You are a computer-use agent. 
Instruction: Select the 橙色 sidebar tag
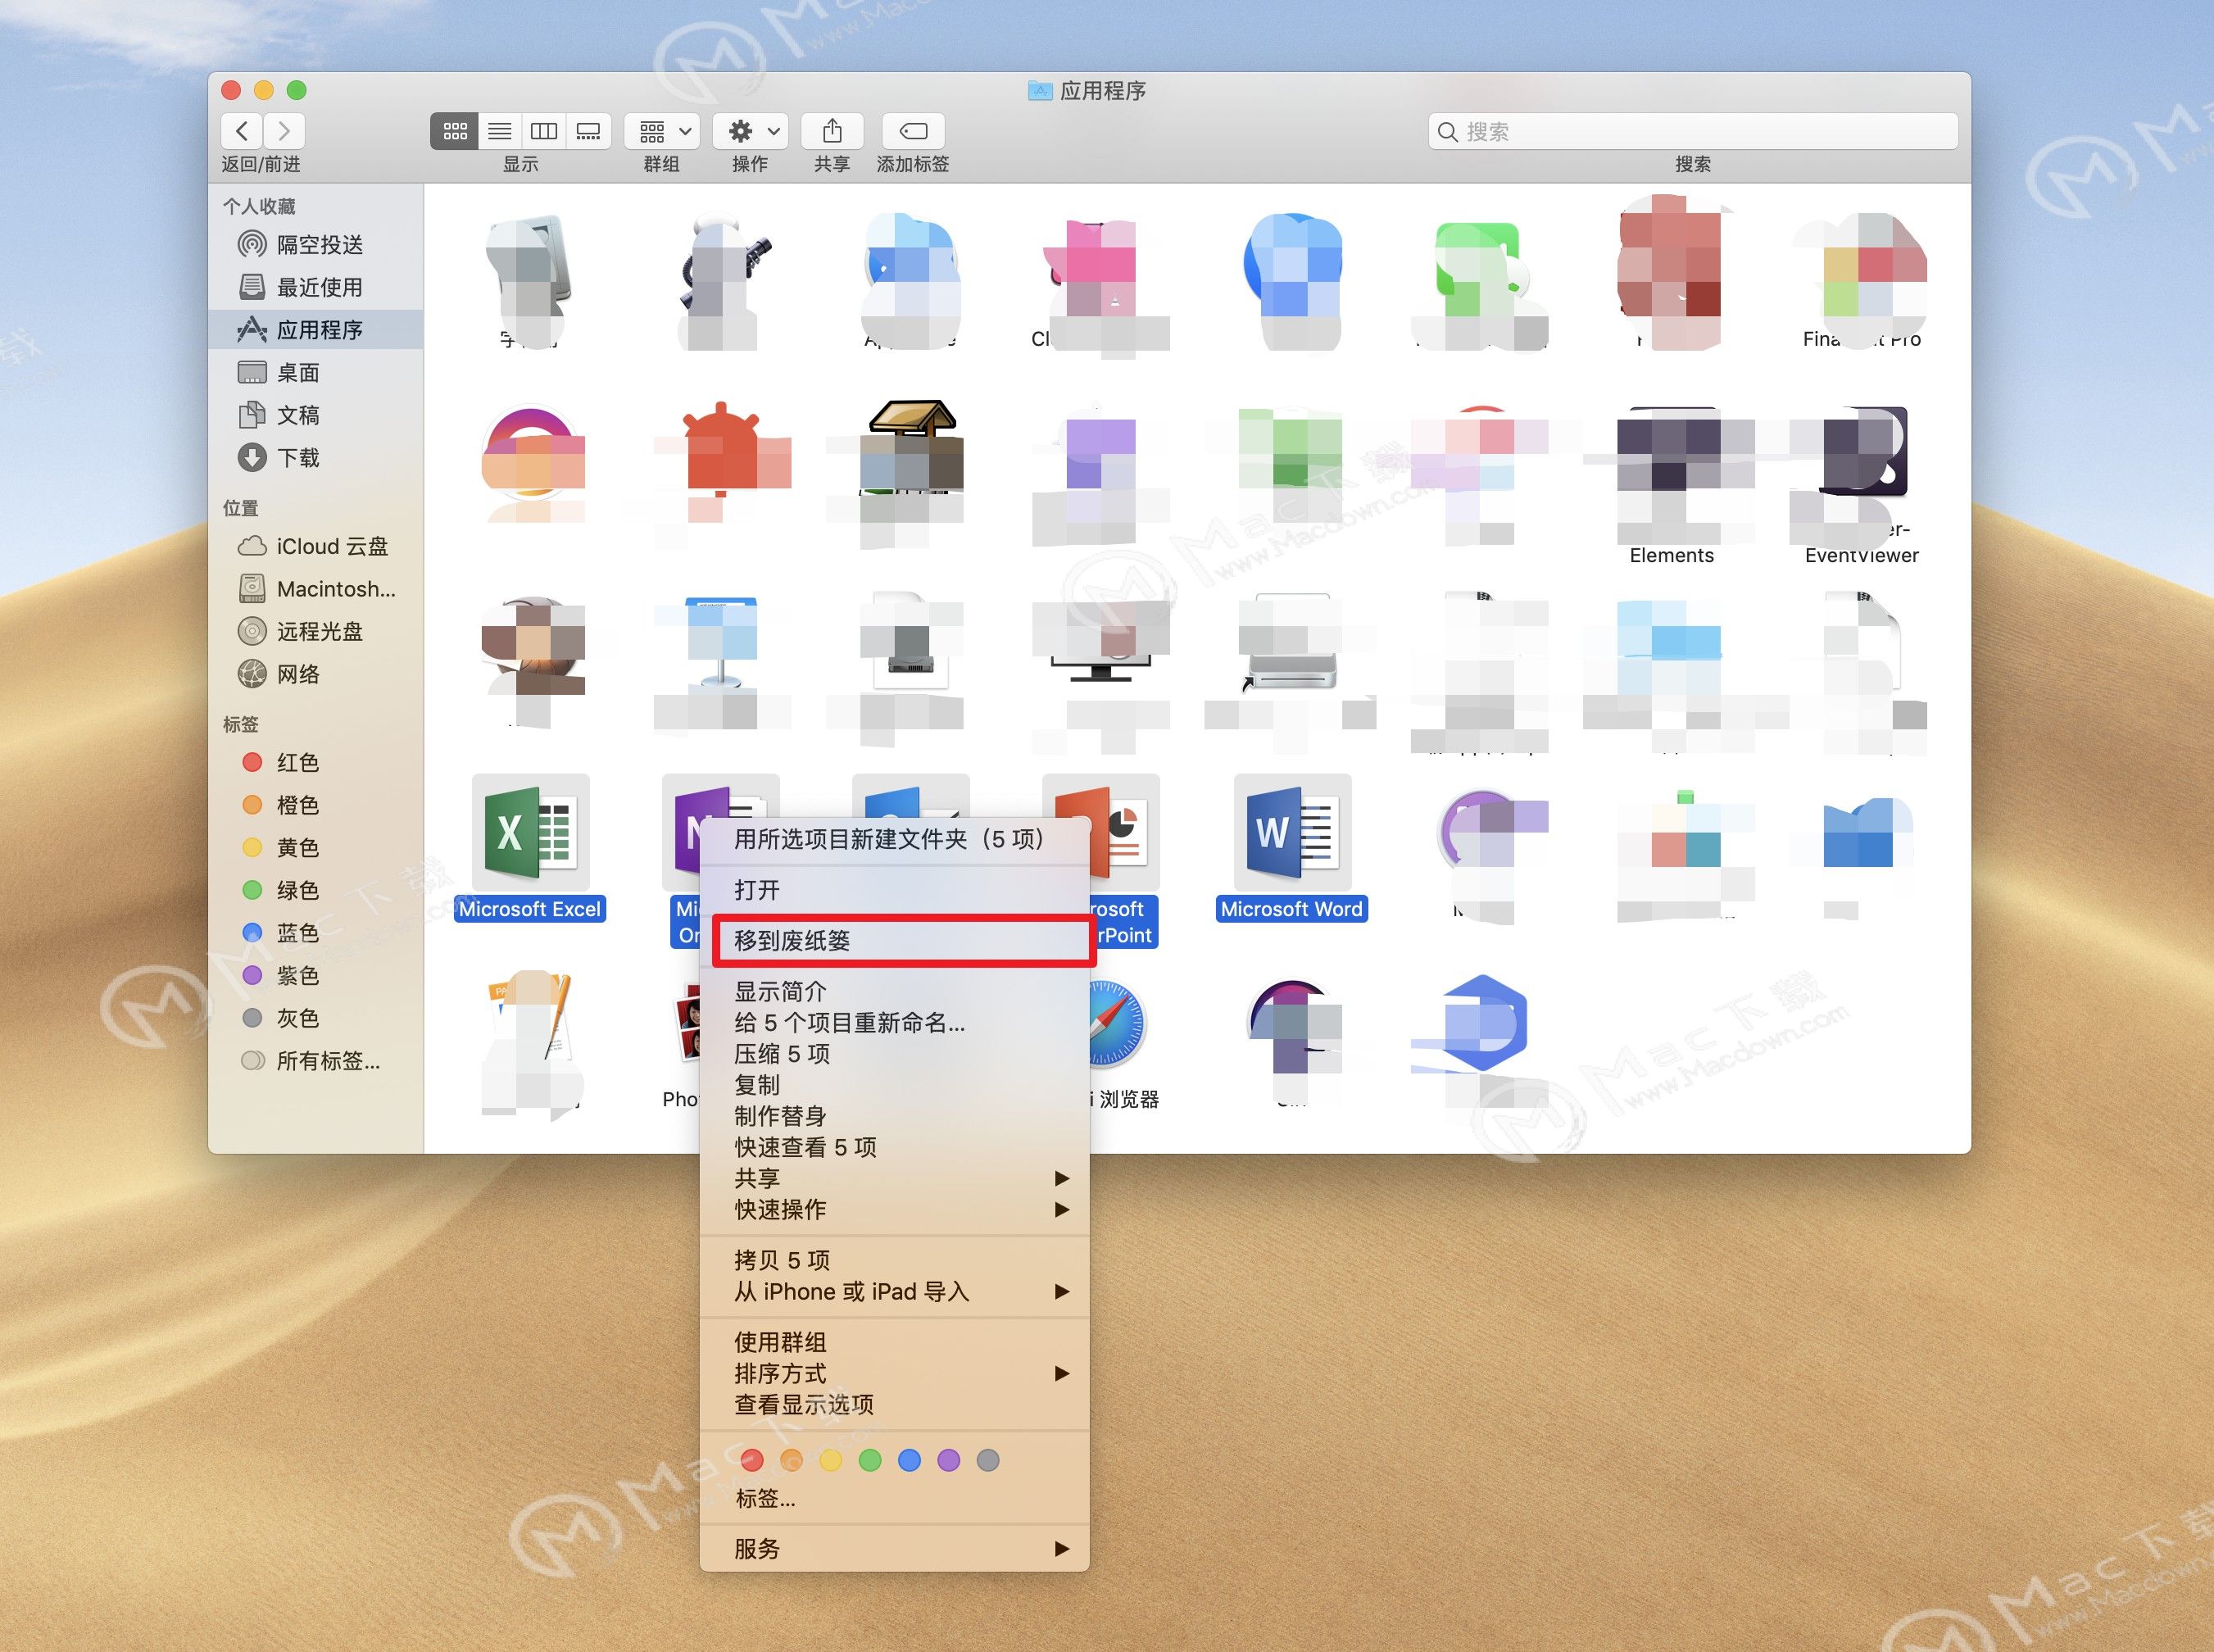[x=316, y=804]
